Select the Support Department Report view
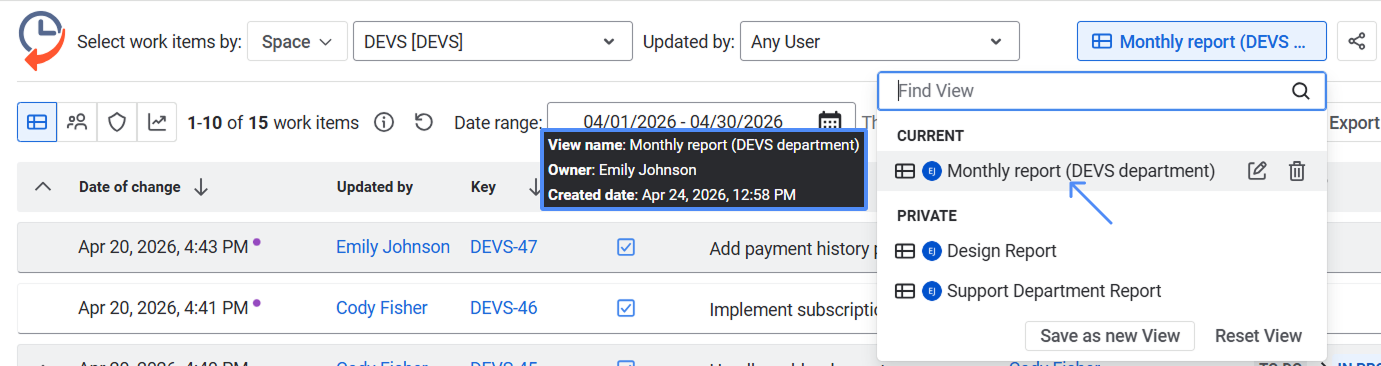Image resolution: width=1381 pixels, height=366 pixels. pyautogui.click(x=1054, y=291)
